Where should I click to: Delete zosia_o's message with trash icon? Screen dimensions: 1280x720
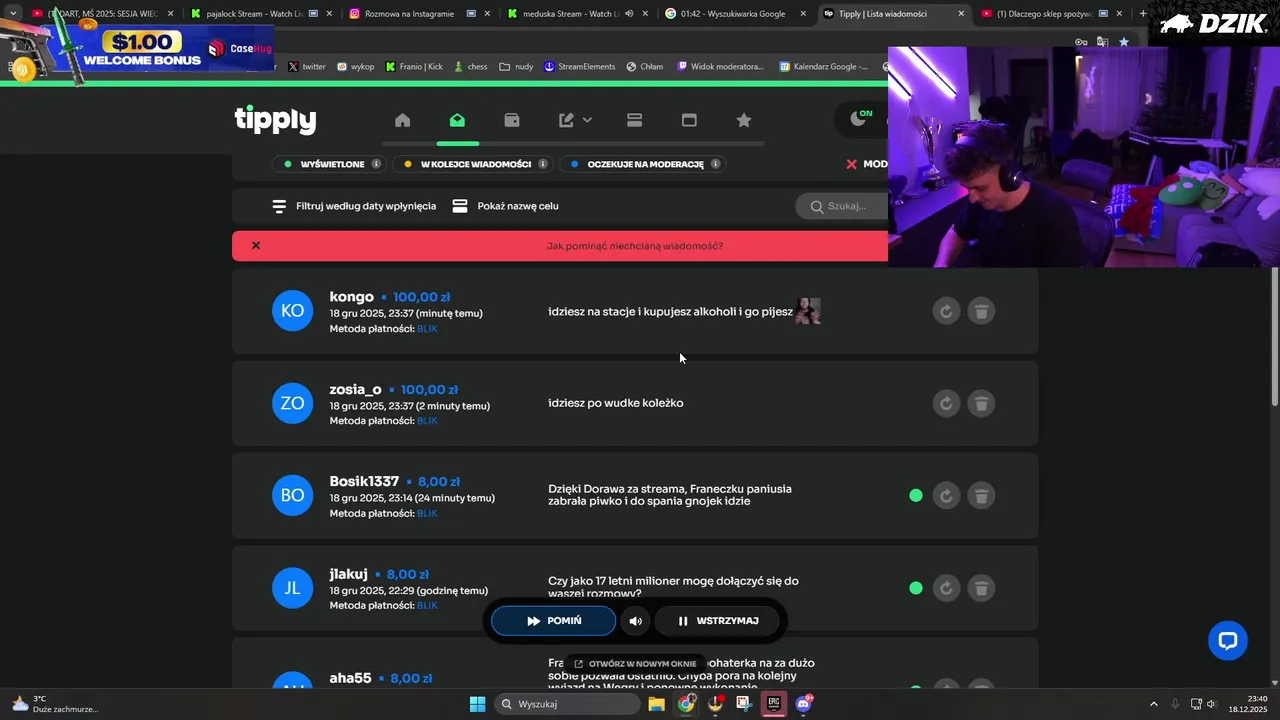981,403
